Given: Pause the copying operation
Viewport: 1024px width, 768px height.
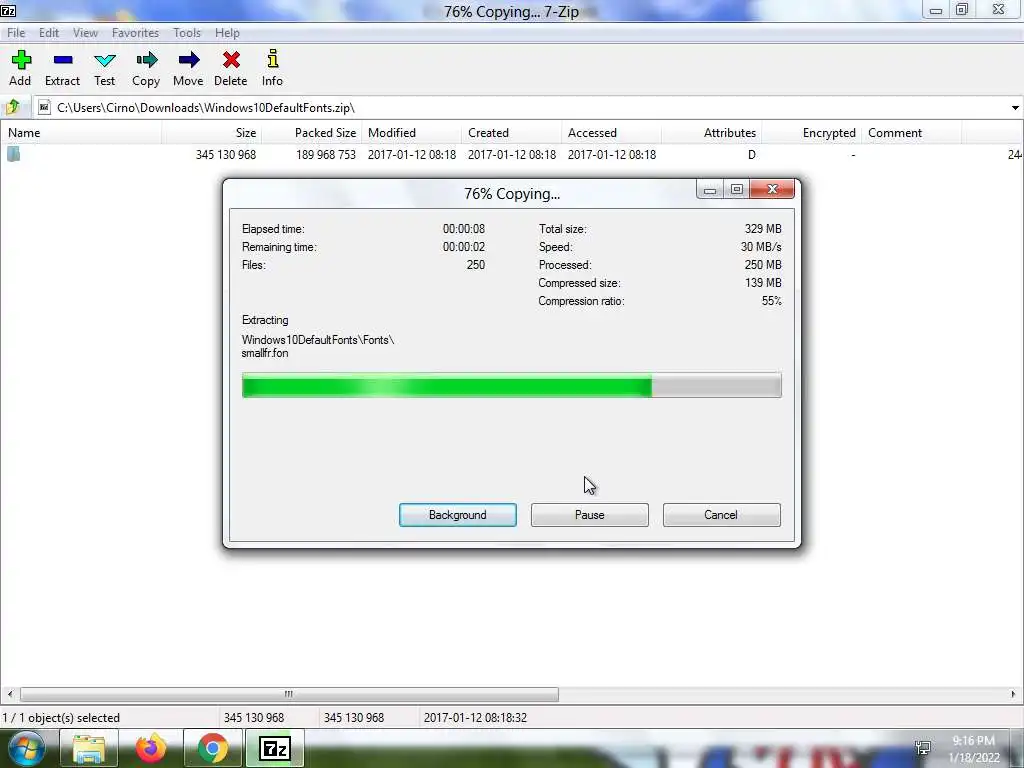Looking at the screenshot, I should tap(590, 515).
